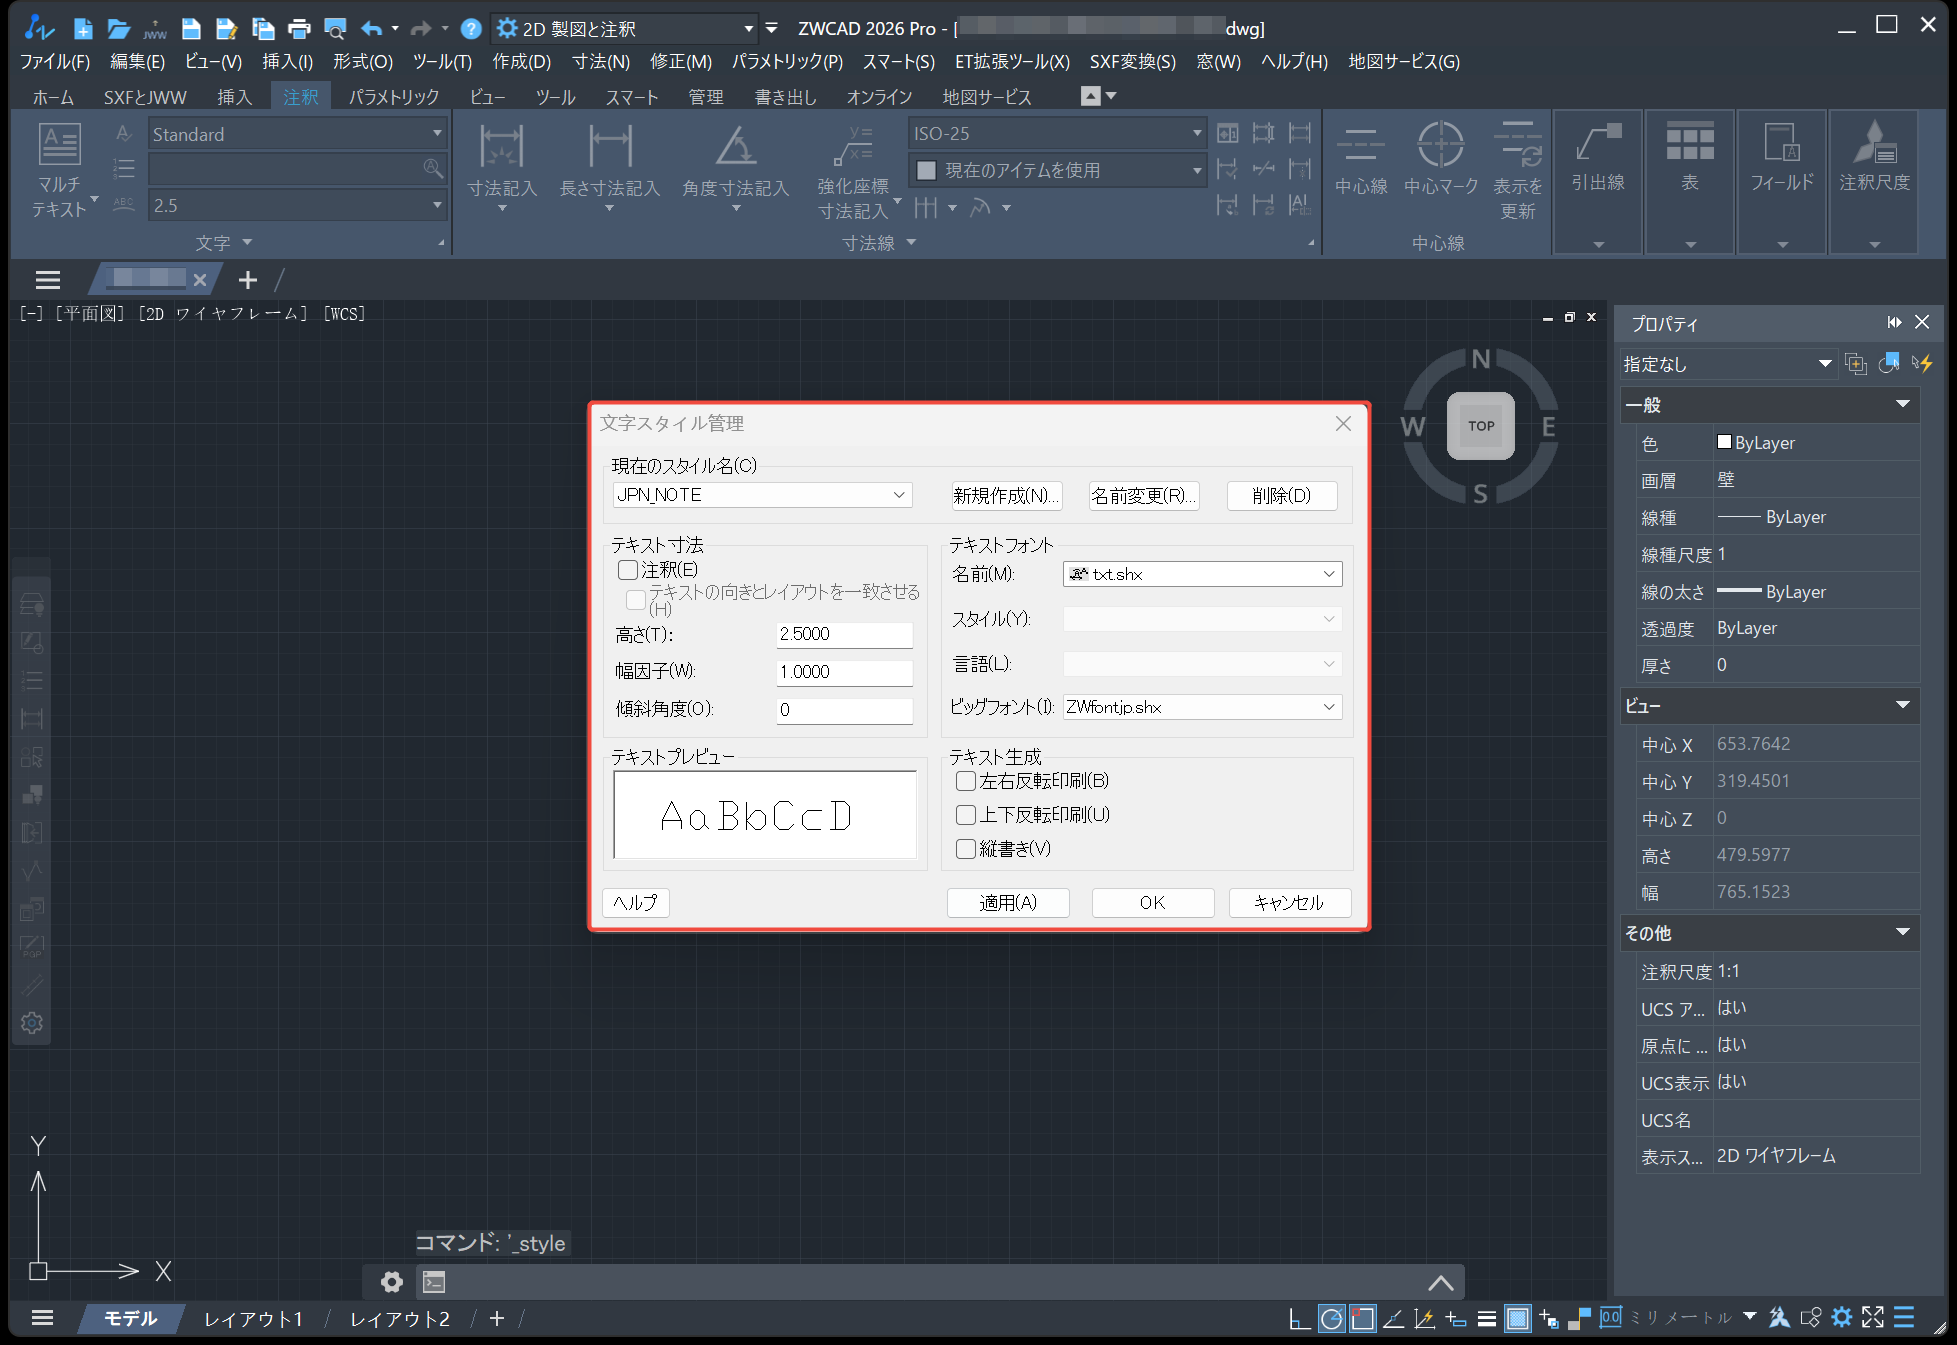Click the ヘルプ button in dialog
The width and height of the screenshot is (1957, 1345).
pos(636,903)
